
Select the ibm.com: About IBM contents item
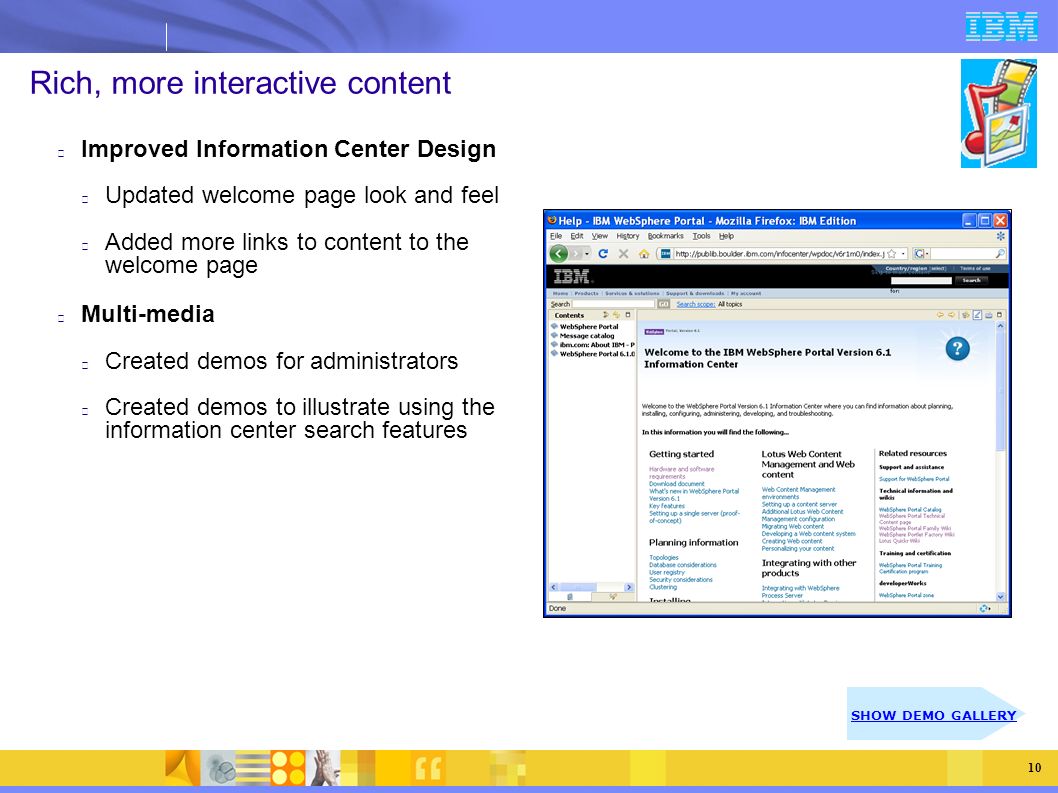coord(597,345)
